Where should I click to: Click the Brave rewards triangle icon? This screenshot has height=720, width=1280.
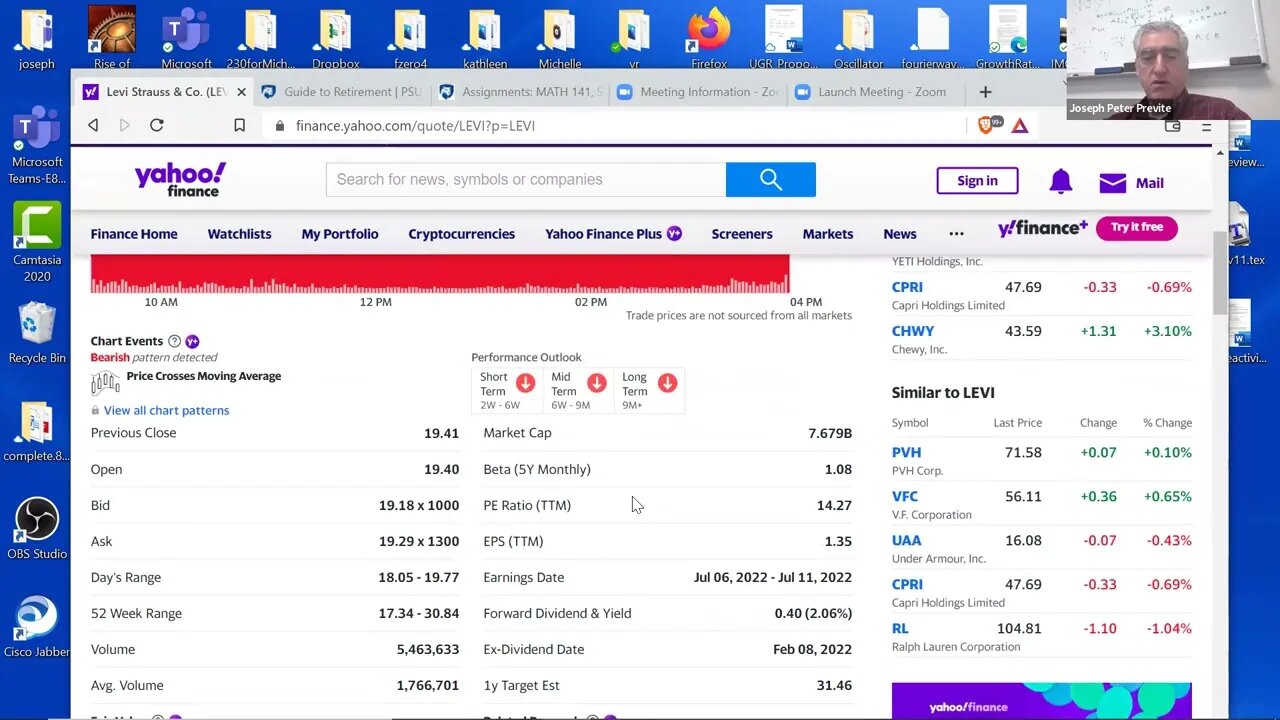[1020, 125]
